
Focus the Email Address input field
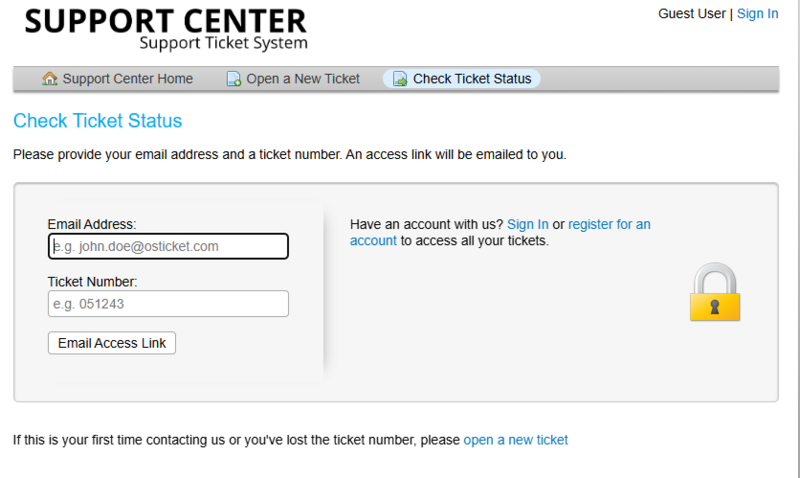pos(168,246)
